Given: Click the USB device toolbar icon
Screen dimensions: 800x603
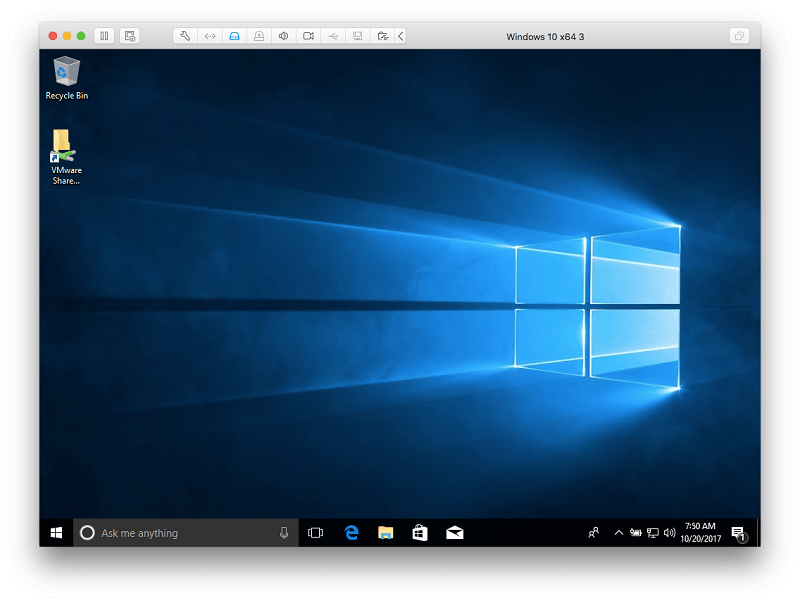Looking at the screenshot, I should (x=333, y=36).
